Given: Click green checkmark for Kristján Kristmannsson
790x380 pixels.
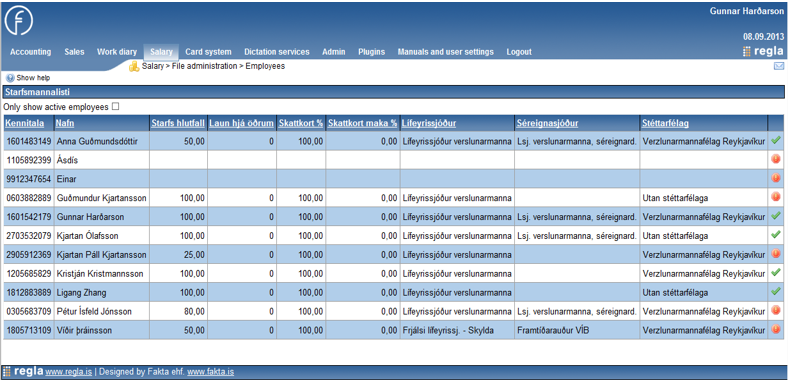Looking at the screenshot, I should point(776,273).
